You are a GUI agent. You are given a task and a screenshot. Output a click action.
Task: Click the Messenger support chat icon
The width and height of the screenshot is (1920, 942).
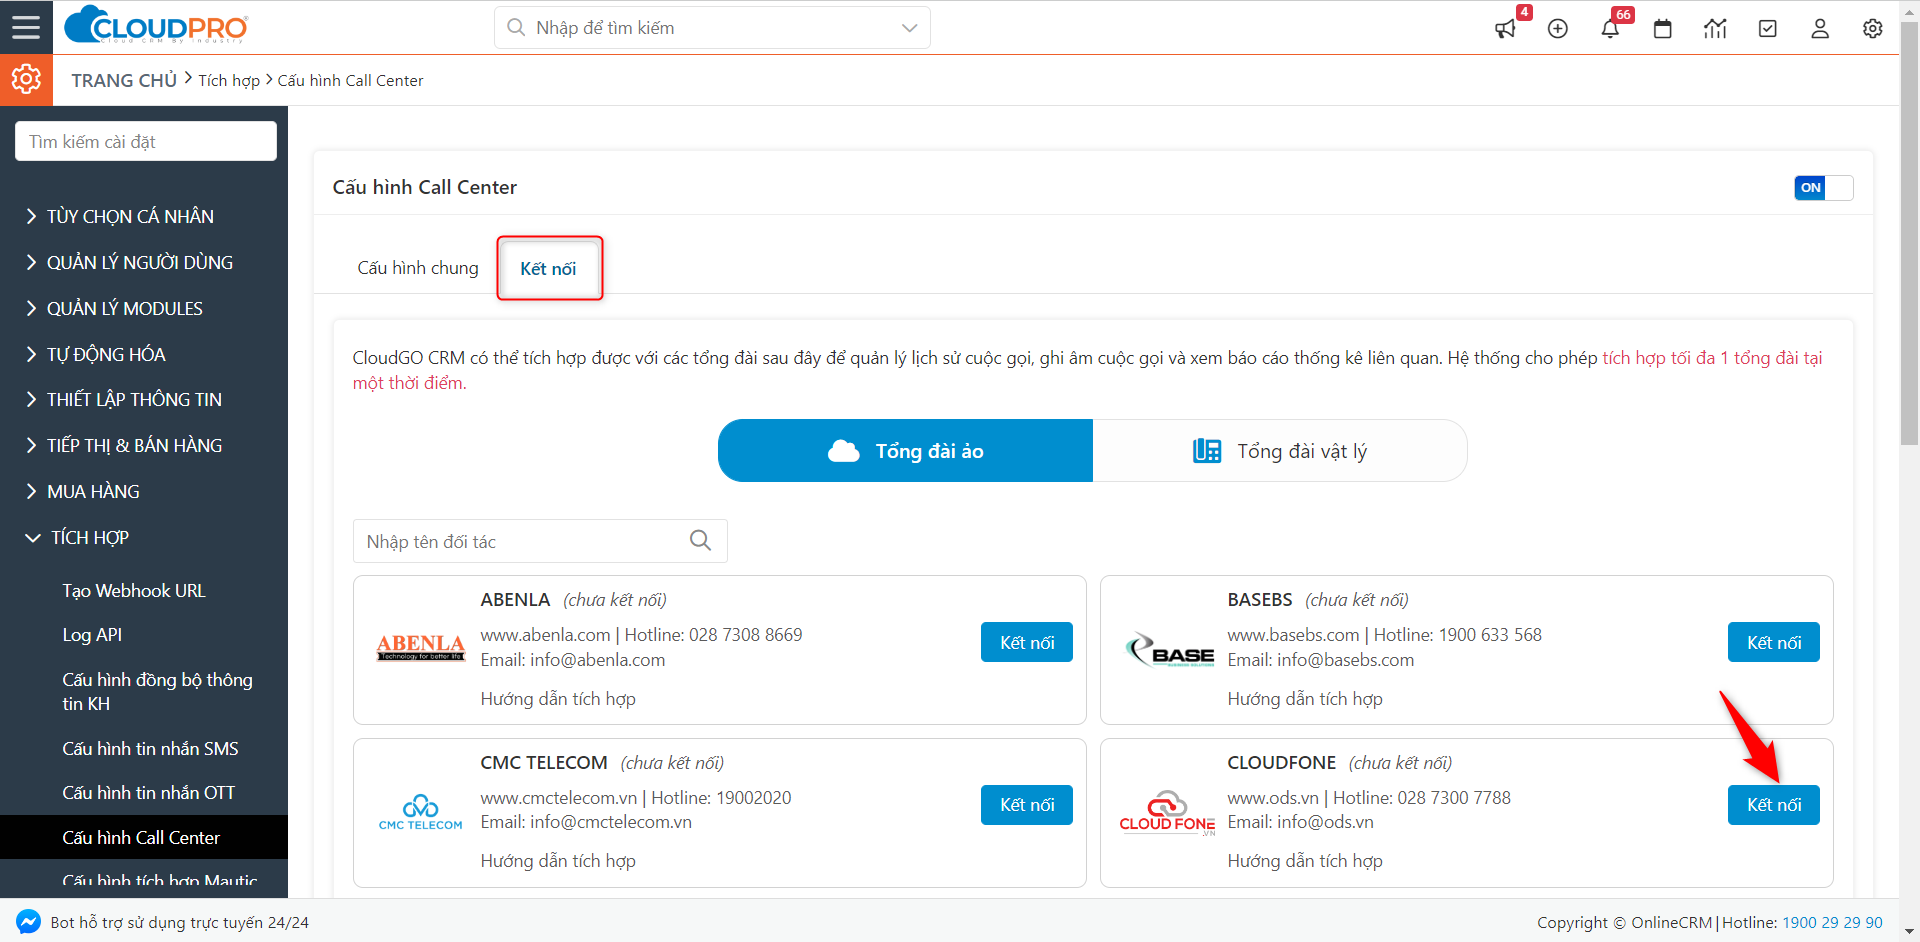[x=28, y=922]
